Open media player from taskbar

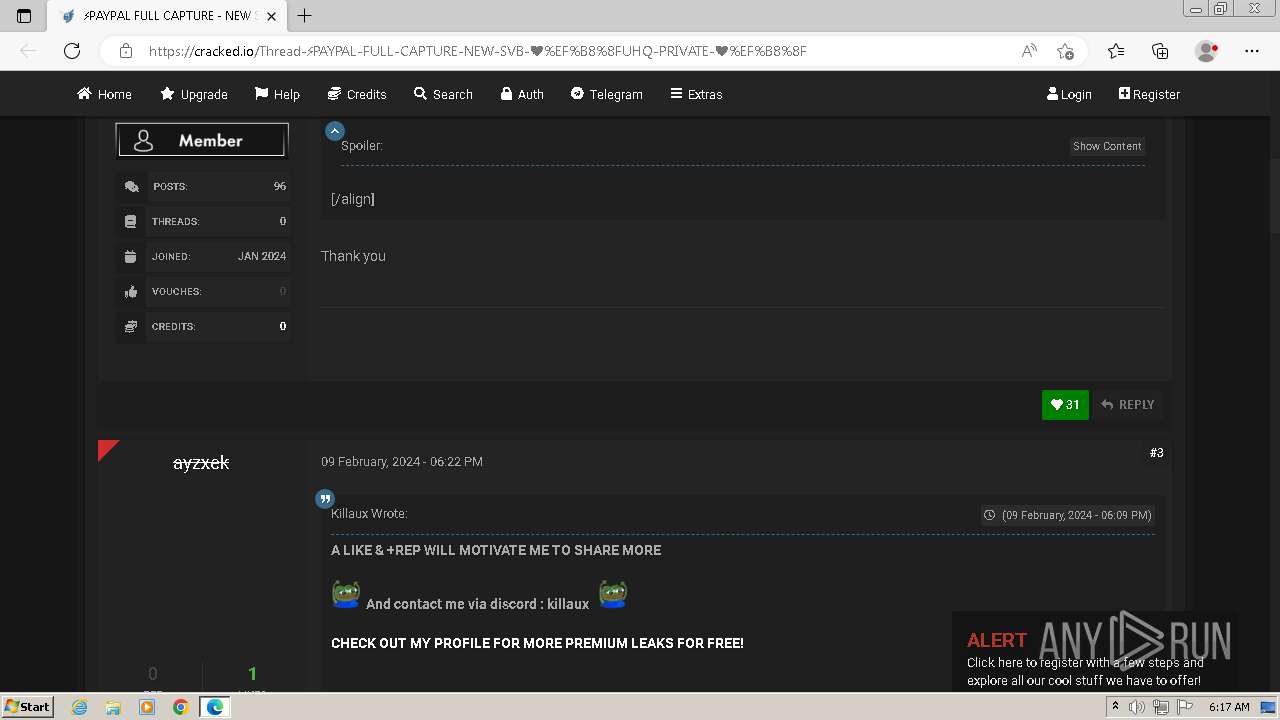point(147,707)
